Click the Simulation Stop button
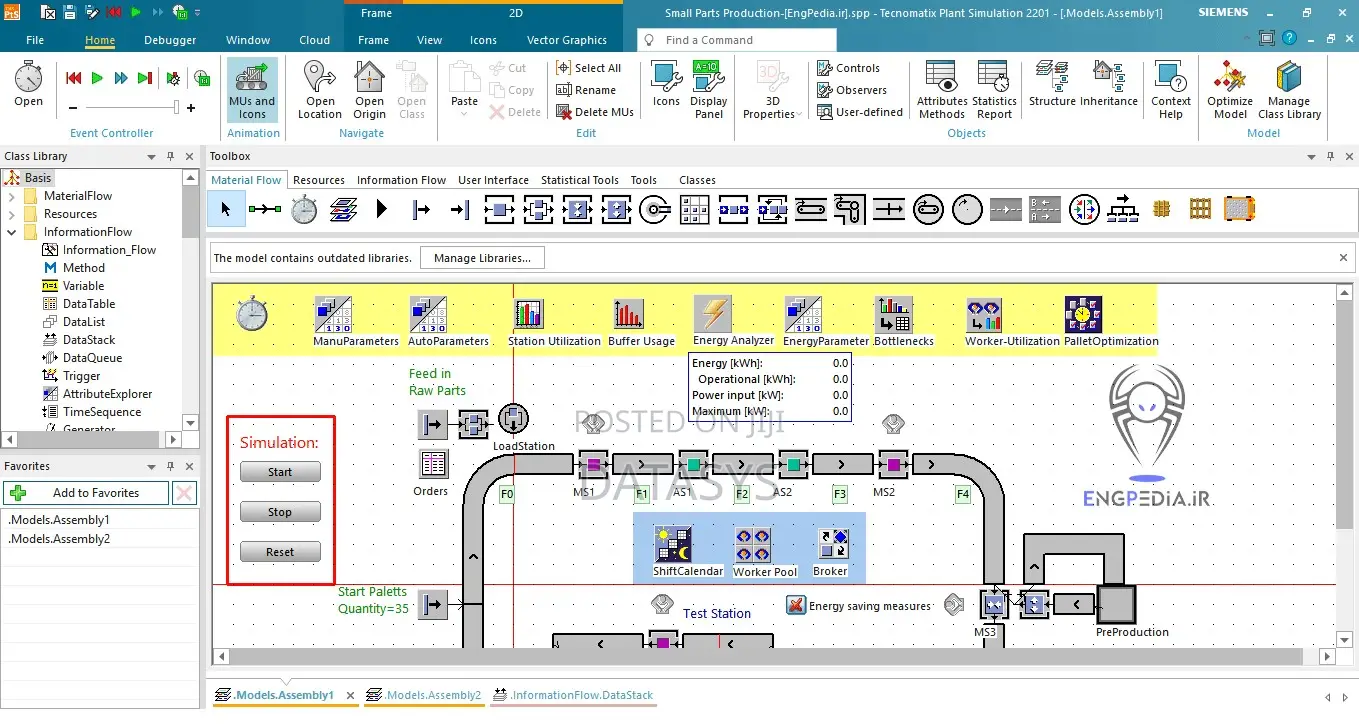Viewport: 1359px width, 728px height. pos(280,512)
